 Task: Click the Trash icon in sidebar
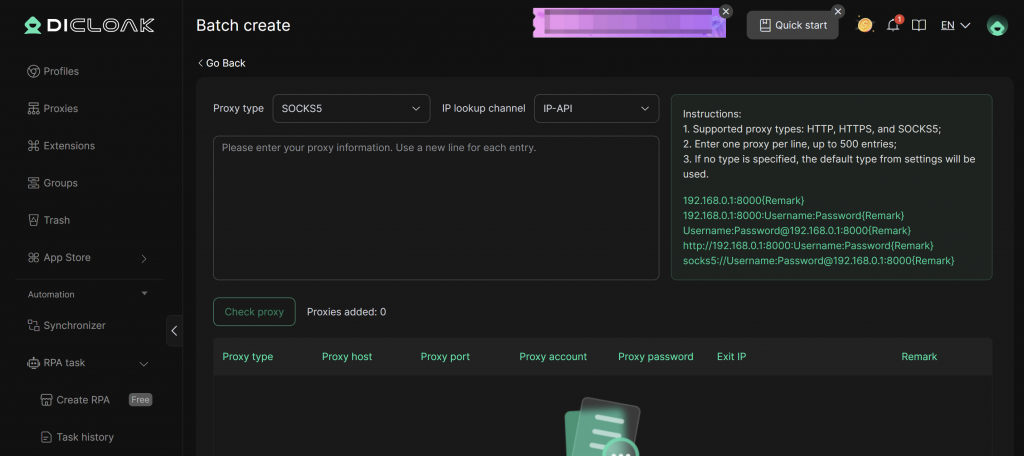(x=34, y=220)
